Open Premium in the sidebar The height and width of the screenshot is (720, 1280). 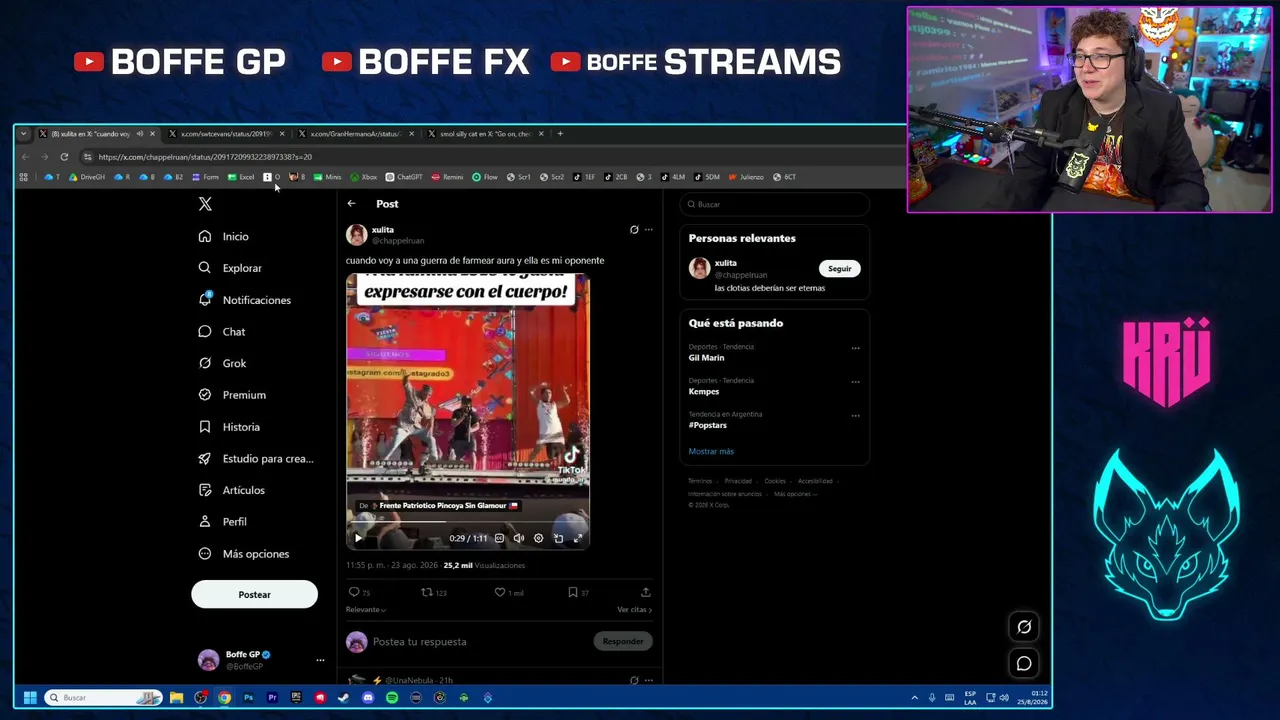tap(232, 395)
